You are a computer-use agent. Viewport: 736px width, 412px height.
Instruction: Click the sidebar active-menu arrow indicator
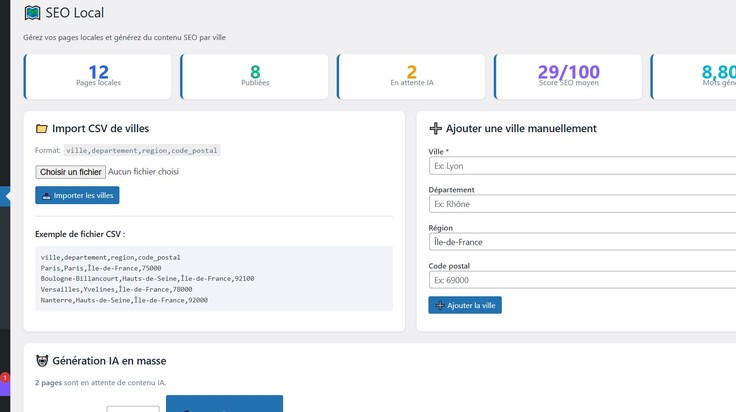pos(5,196)
